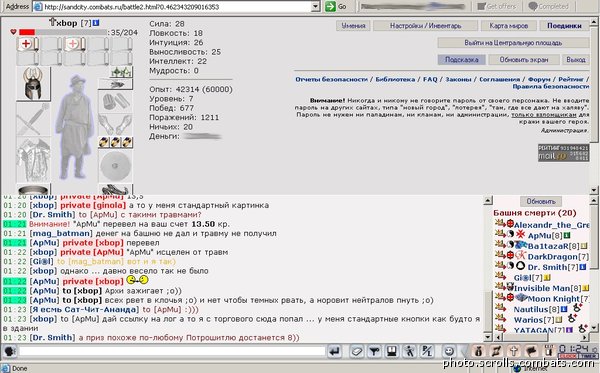Open info icon next to ApMu[8]
The image size is (600, 373).
(567, 235)
